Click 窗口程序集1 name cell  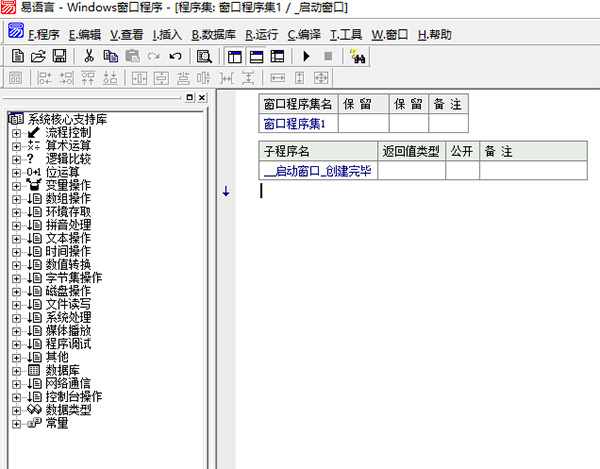coord(298,124)
